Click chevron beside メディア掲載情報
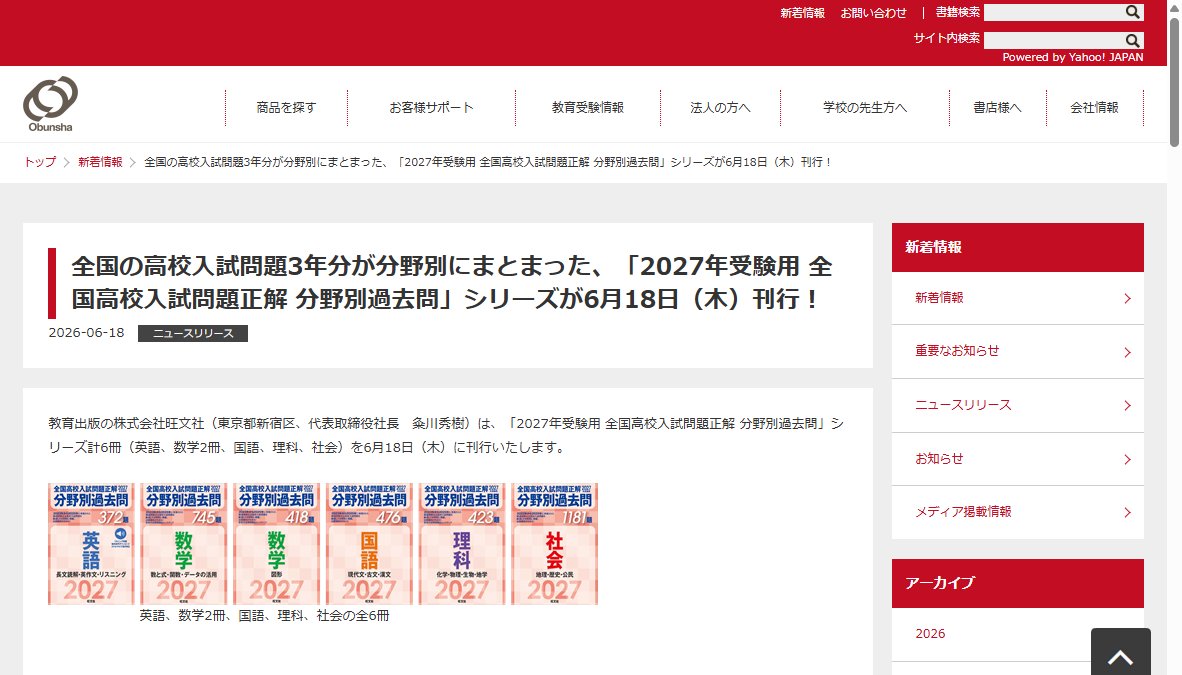Screen dimensions: 1182x675 pos(1127,513)
